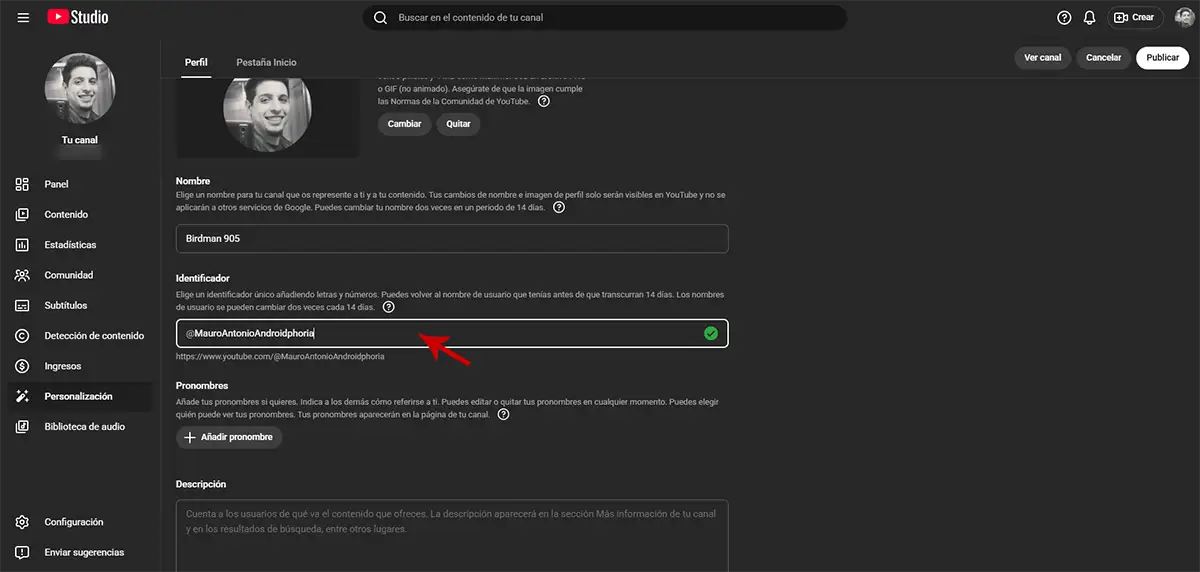
Task: Open Ingresos in the sidebar
Action: coord(80,366)
